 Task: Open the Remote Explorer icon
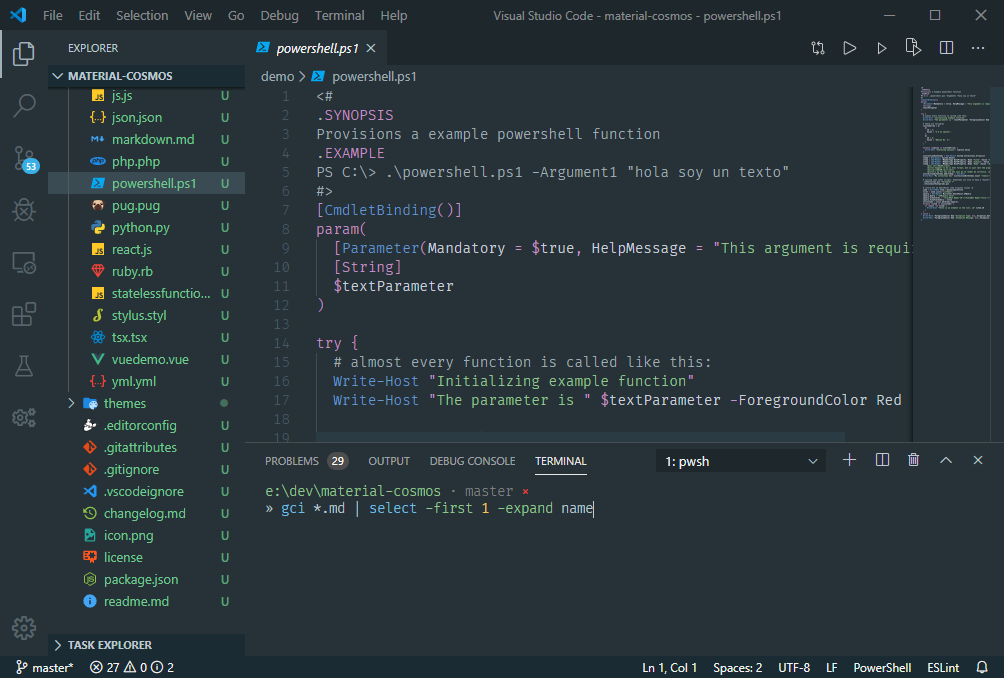point(24,262)
